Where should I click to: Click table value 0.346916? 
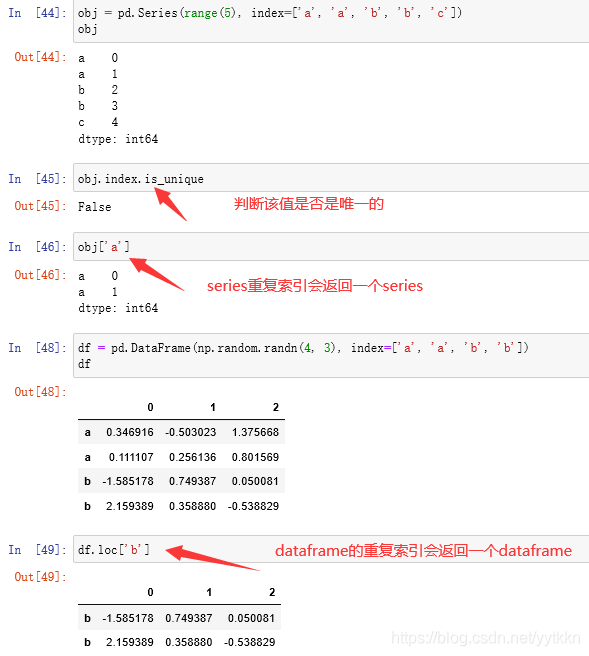[x=130, y=432]
